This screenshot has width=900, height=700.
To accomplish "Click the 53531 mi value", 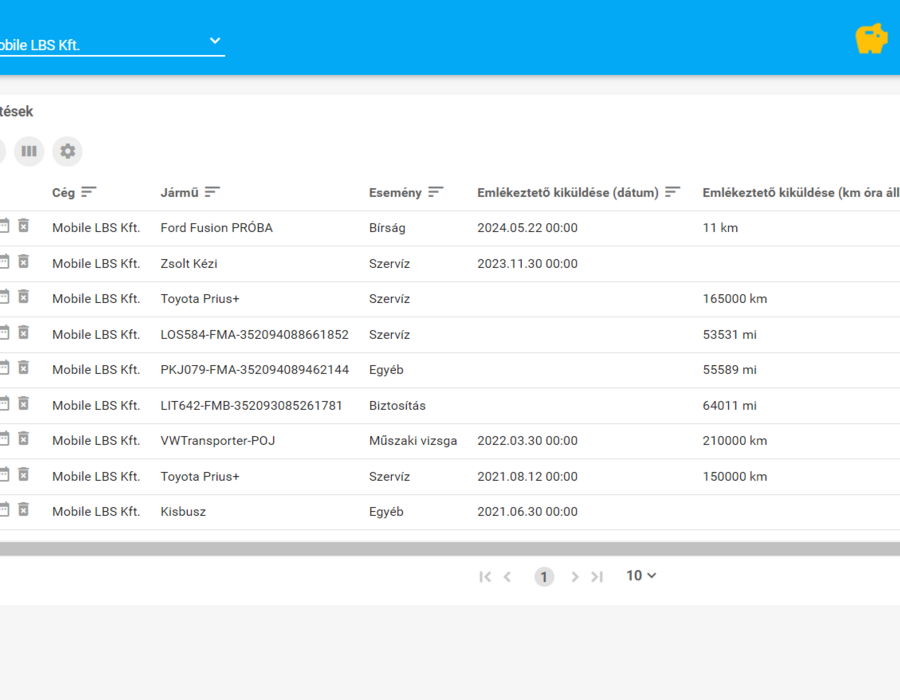I will pyautogui.click(x=730, y=335).
